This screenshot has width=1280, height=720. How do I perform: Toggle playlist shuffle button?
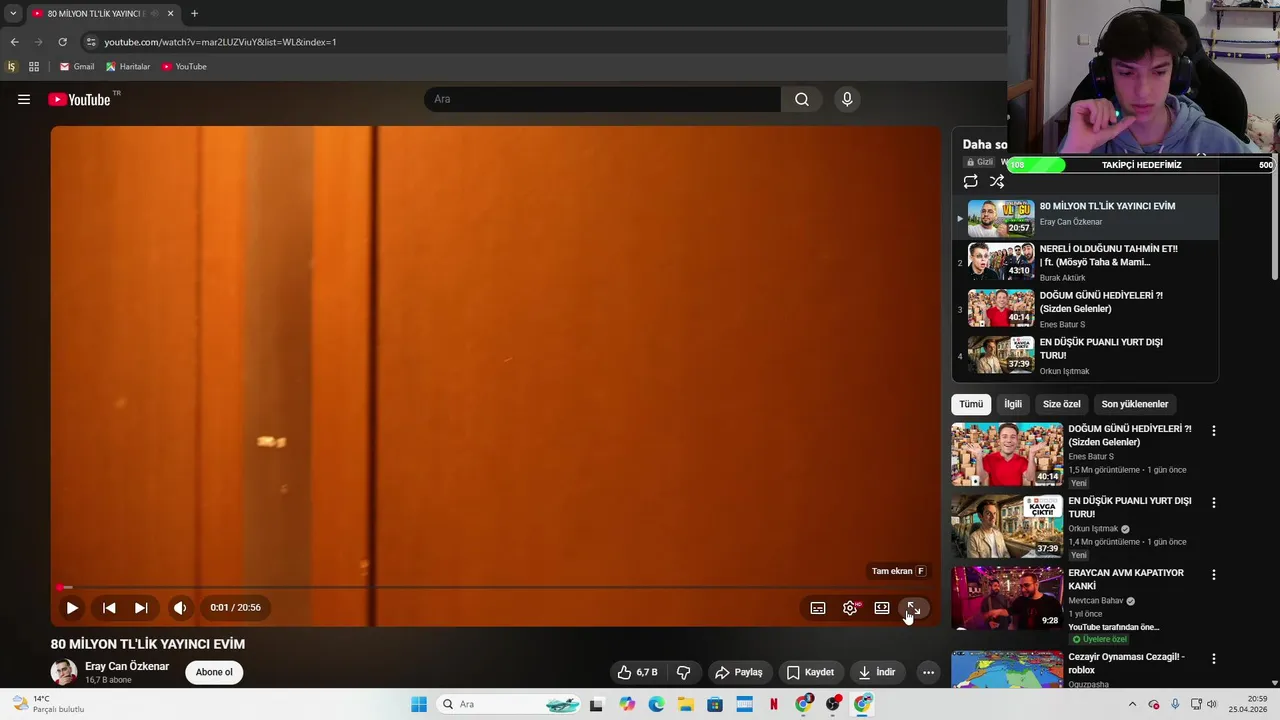(997, 181)
